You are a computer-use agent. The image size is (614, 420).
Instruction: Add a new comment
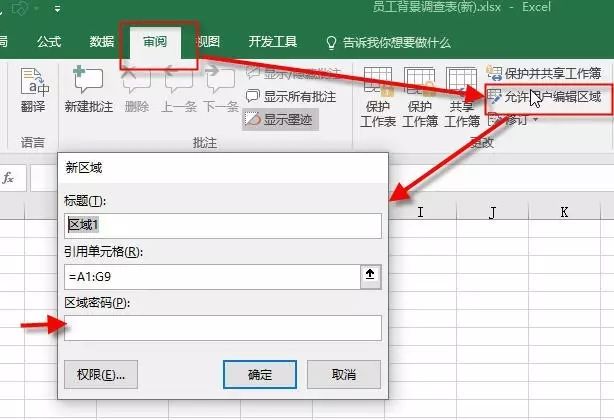coord(89,89)
